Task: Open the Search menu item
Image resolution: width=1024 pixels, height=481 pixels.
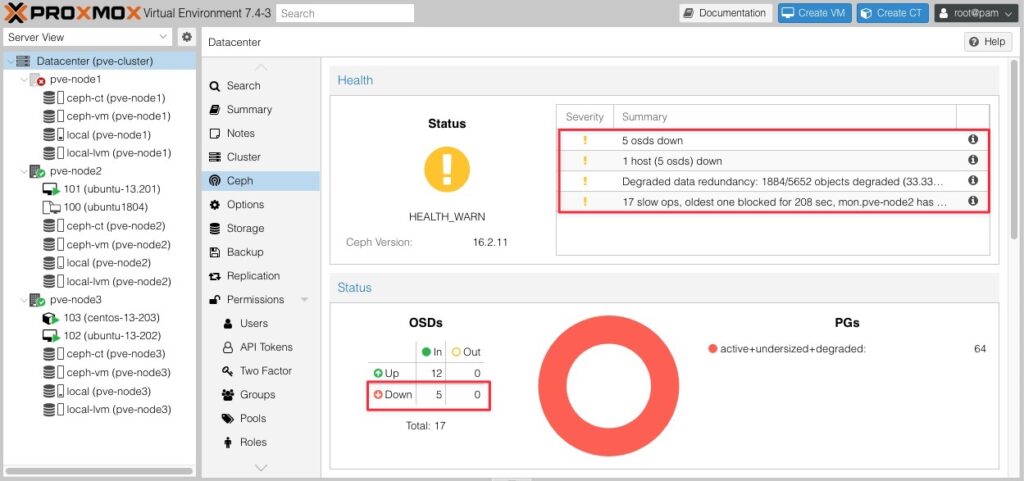Action: point(261,85)
